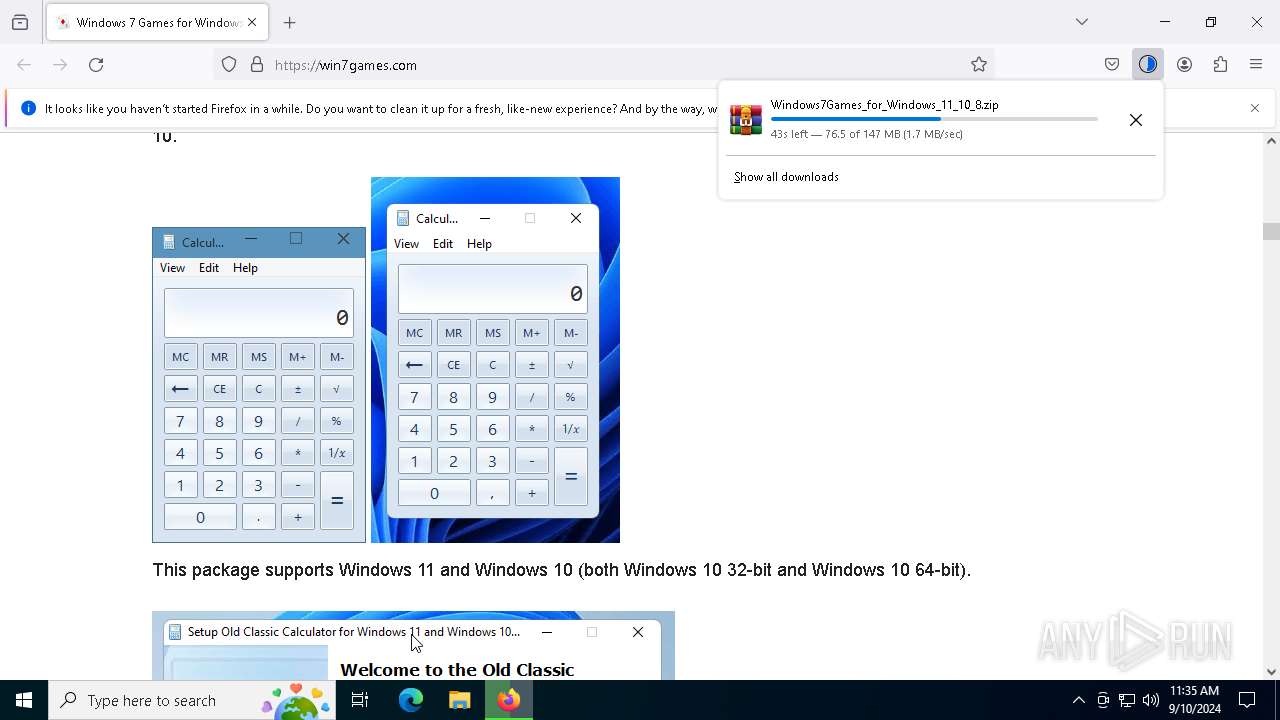Click the Windows7Games_for_Windows_11_10_8.zip file name

pos(884,105)
